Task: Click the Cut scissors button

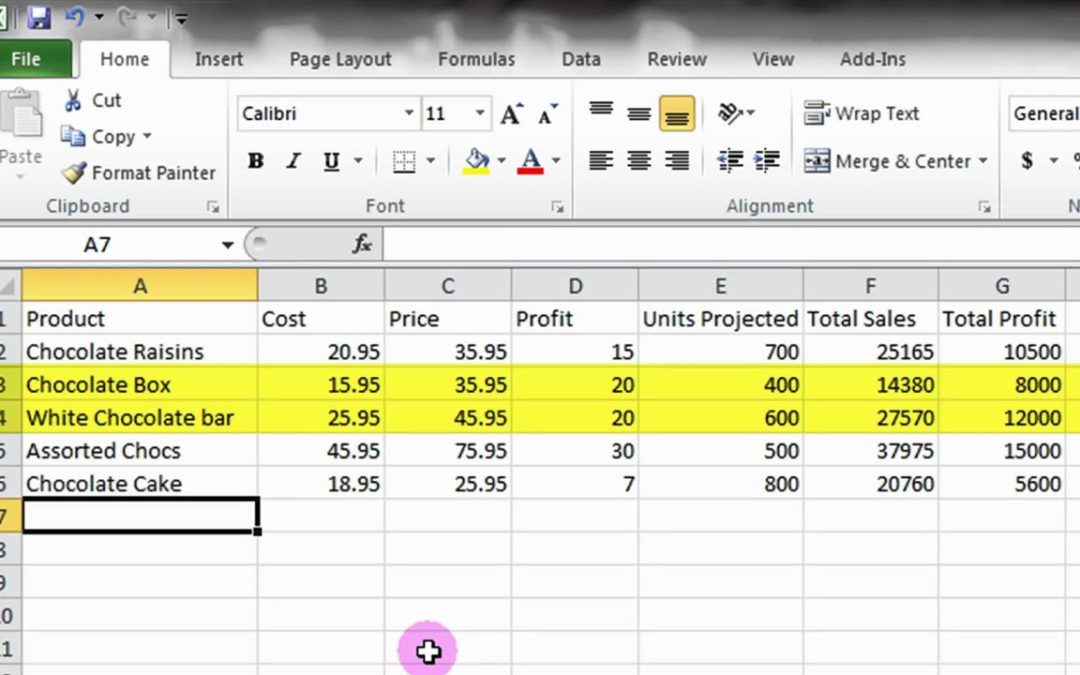Action: click(x=92, y=101)
